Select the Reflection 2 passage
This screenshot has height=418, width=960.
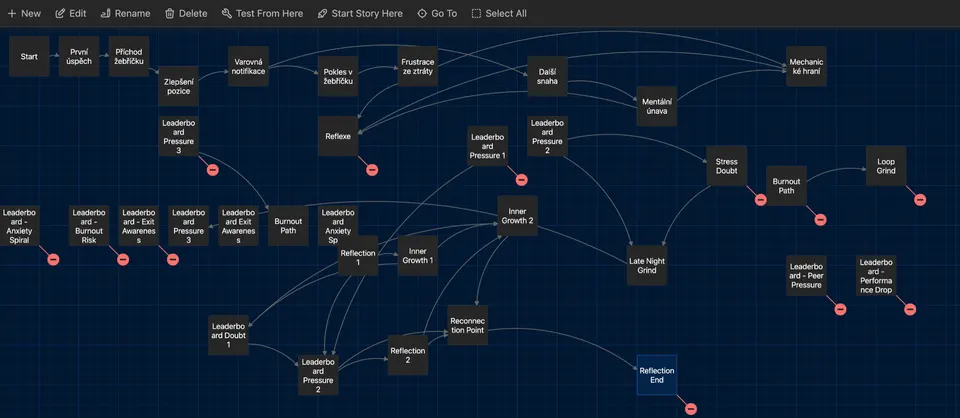pyautogui.click(x=408, y=355)
